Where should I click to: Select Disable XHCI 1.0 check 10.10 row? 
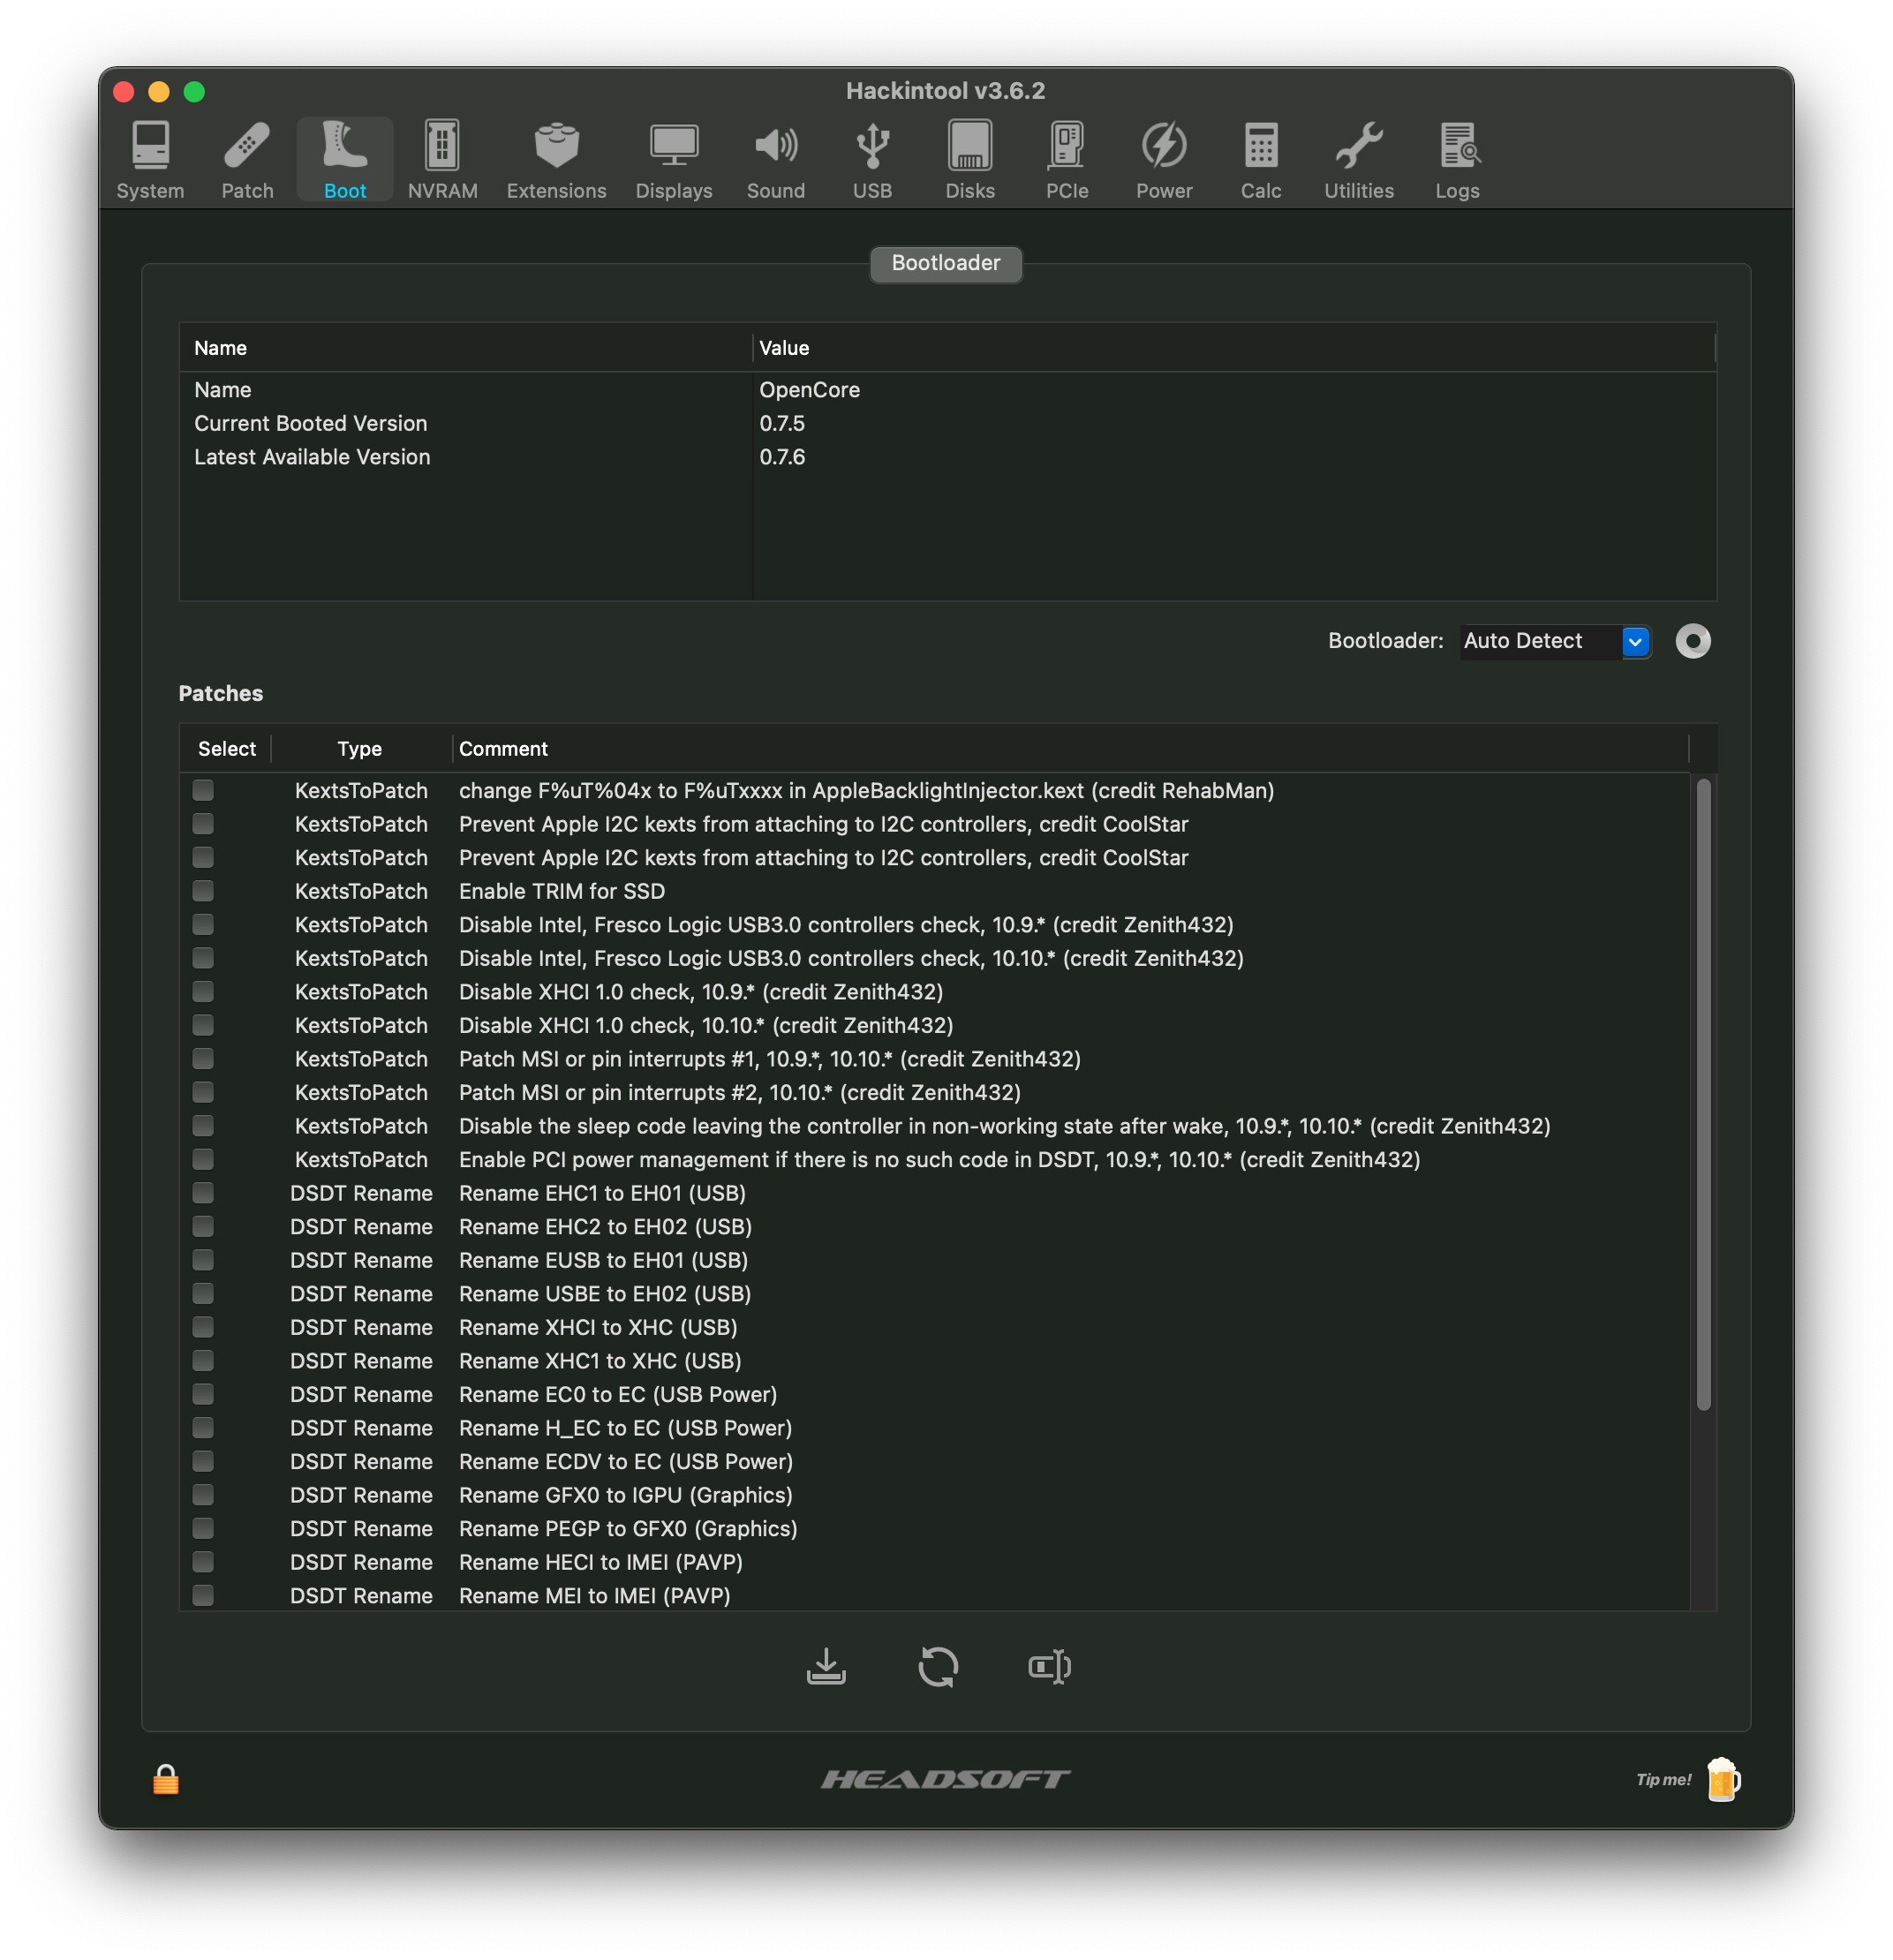[x=935, y=1025]
